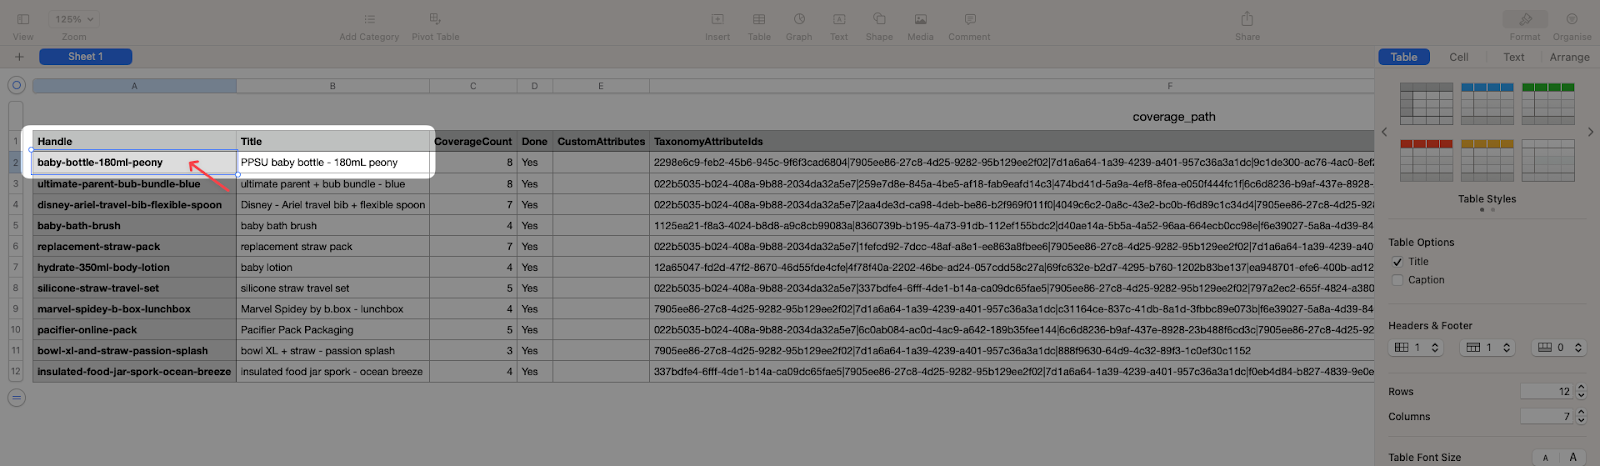Enable the Caption checkbox

pyautogui.click(x=1397, y=280)
